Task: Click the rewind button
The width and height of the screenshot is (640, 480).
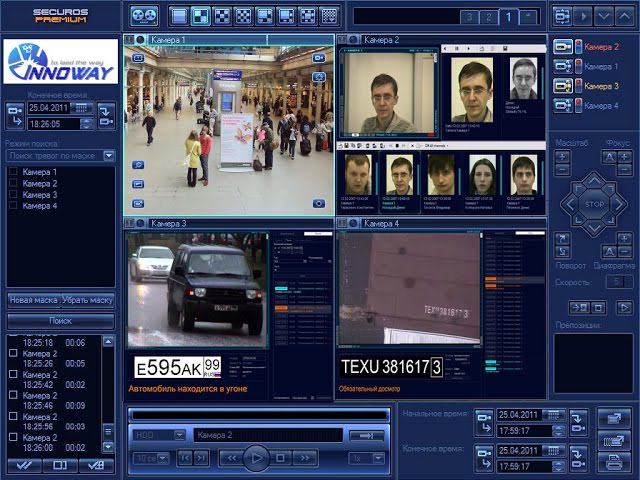Action: click(231, 458)
